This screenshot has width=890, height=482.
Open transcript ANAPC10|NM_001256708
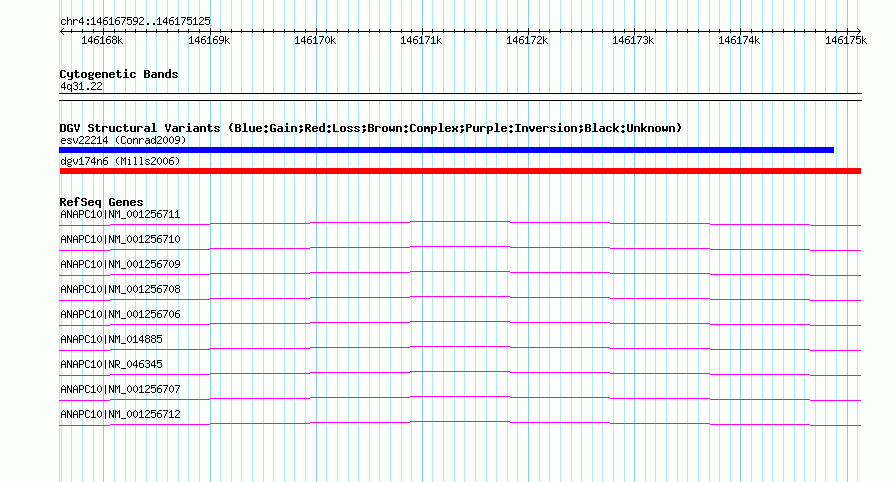click(x=120, y=290)
